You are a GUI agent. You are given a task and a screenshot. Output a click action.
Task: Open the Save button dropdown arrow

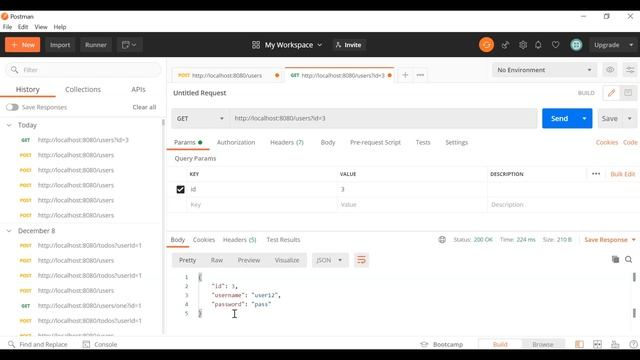(x=630, y=118)
